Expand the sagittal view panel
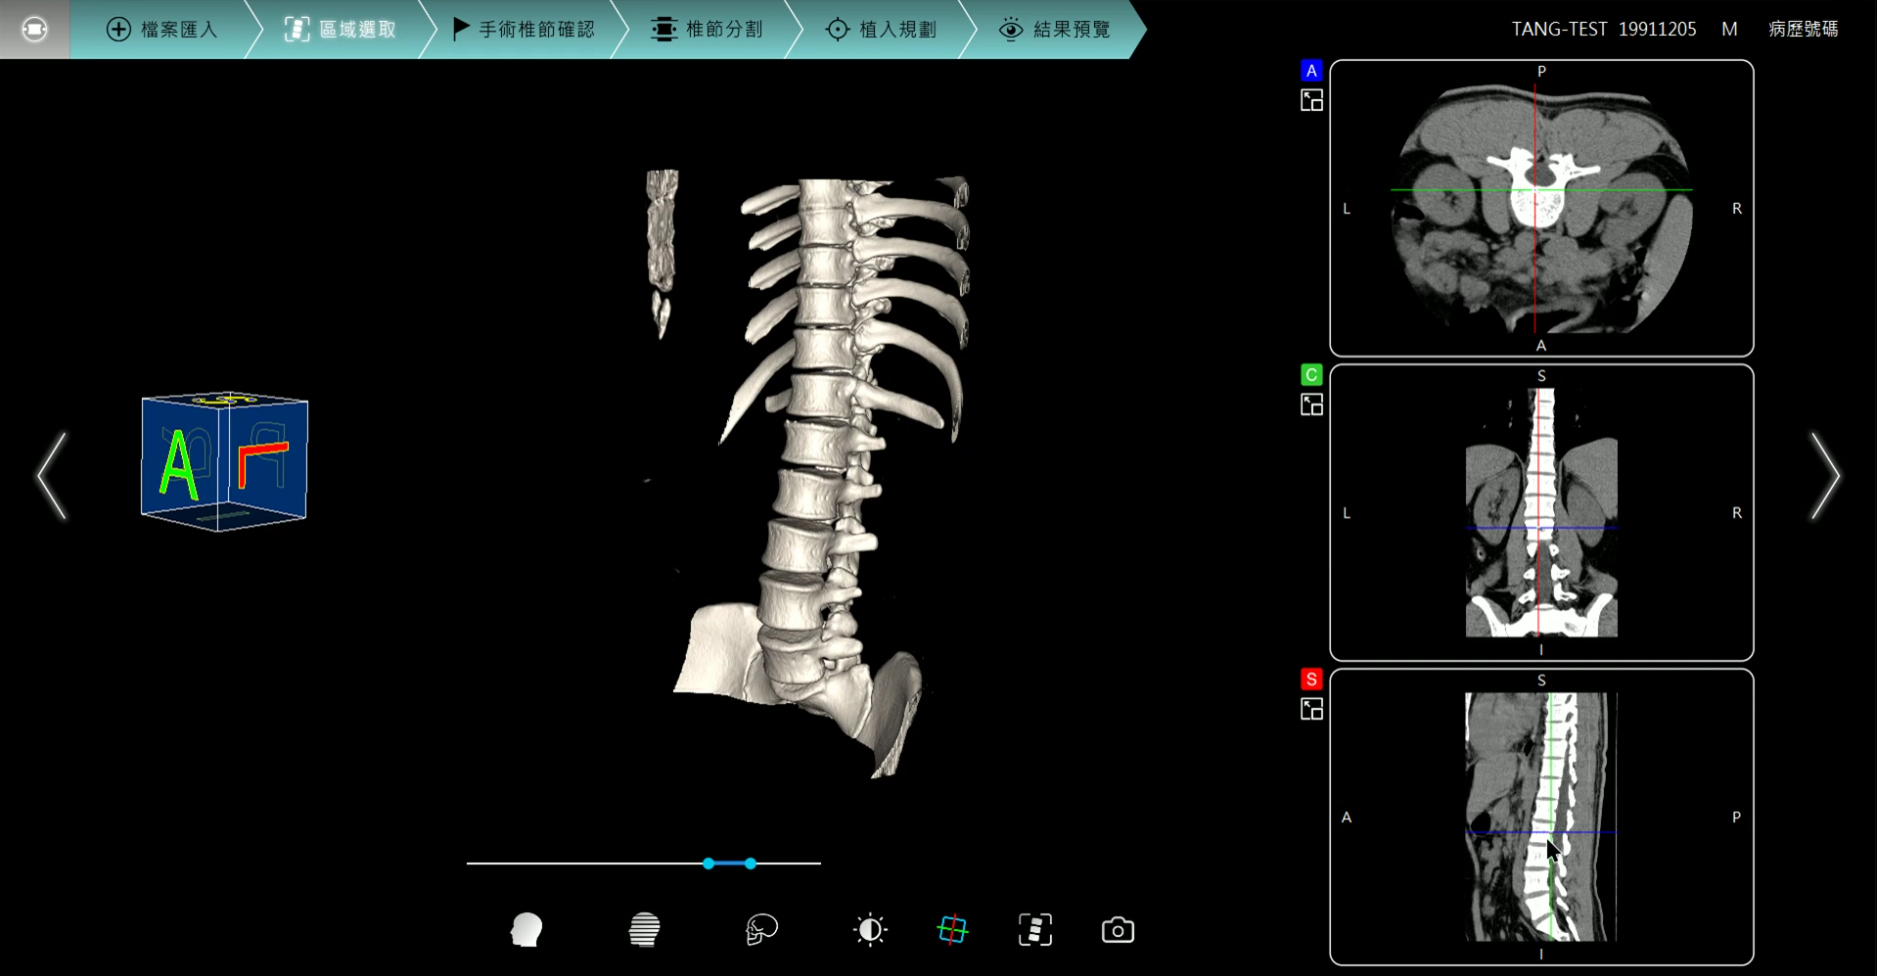Image resolution: width=1877 pixels, height=976 pixels. 1311,709
